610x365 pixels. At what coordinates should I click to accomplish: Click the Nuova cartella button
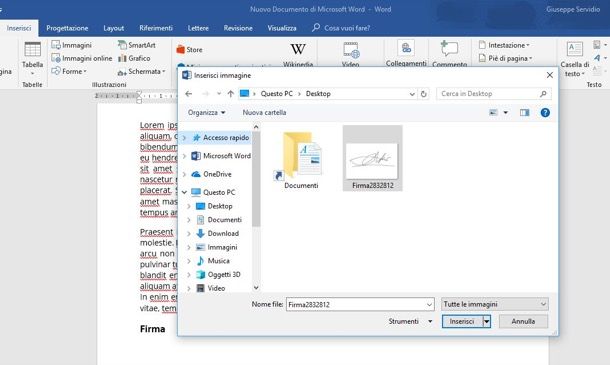pyautogui.click(x=264, y=112)
